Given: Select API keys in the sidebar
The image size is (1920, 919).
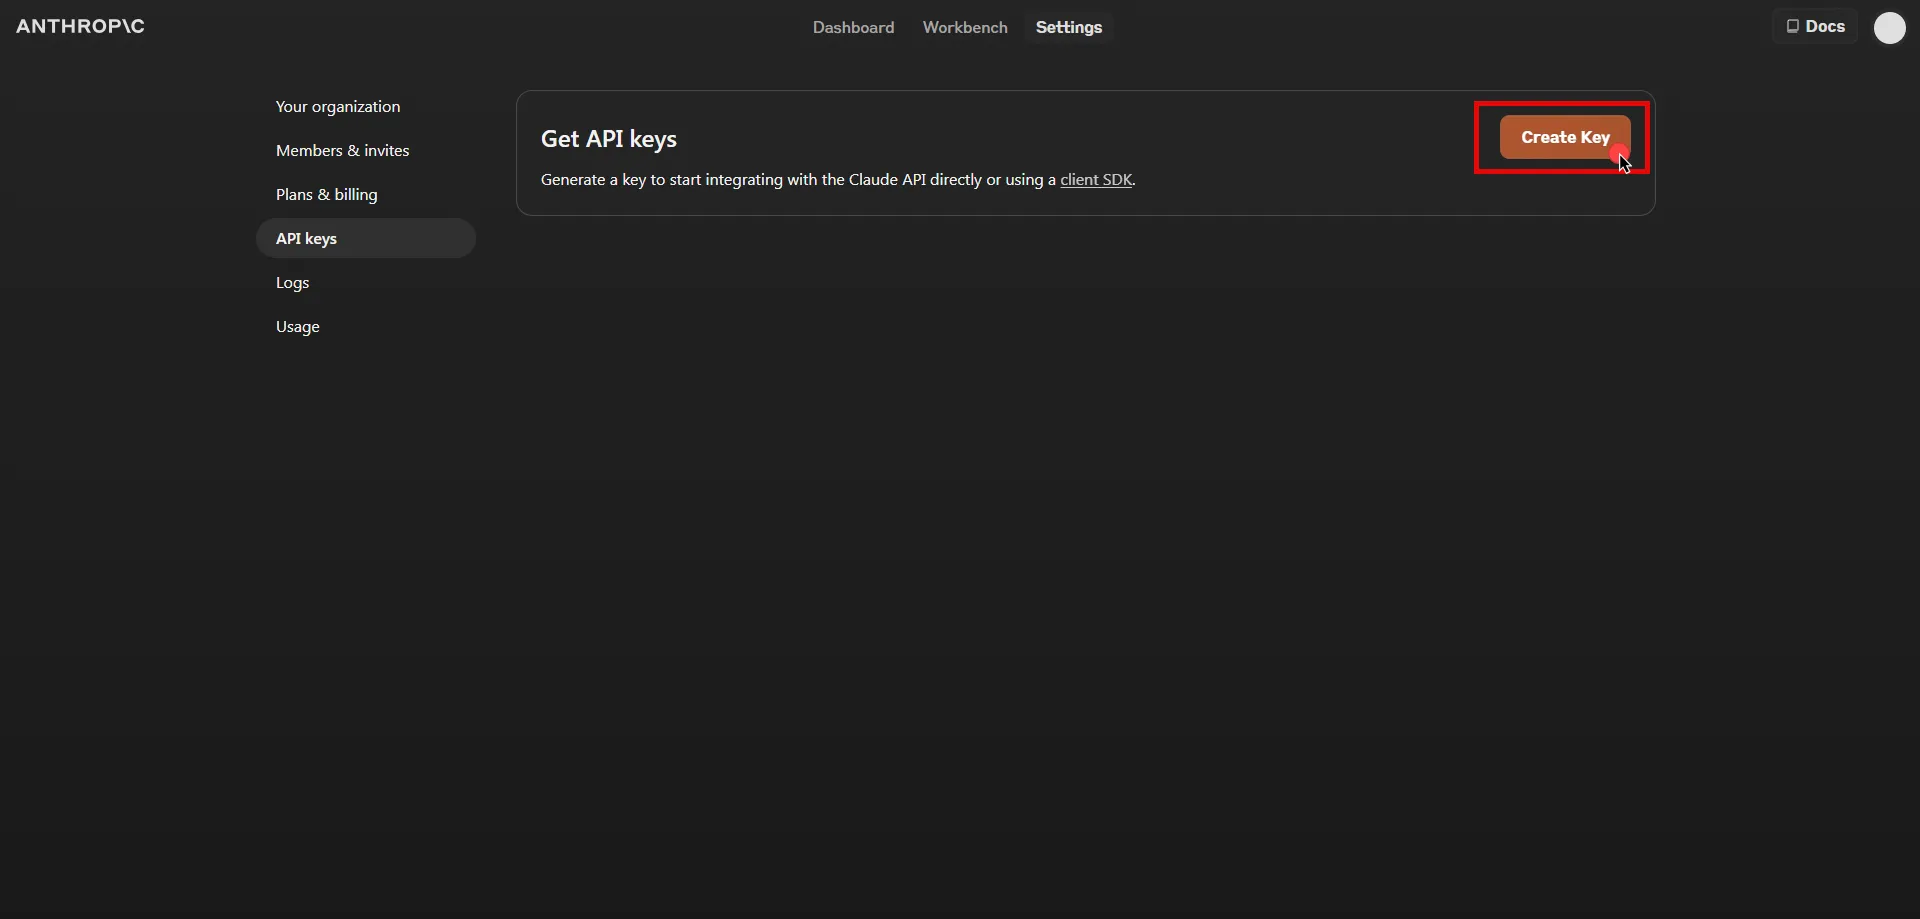Looking at the screenshot, I should coord(306,238).
